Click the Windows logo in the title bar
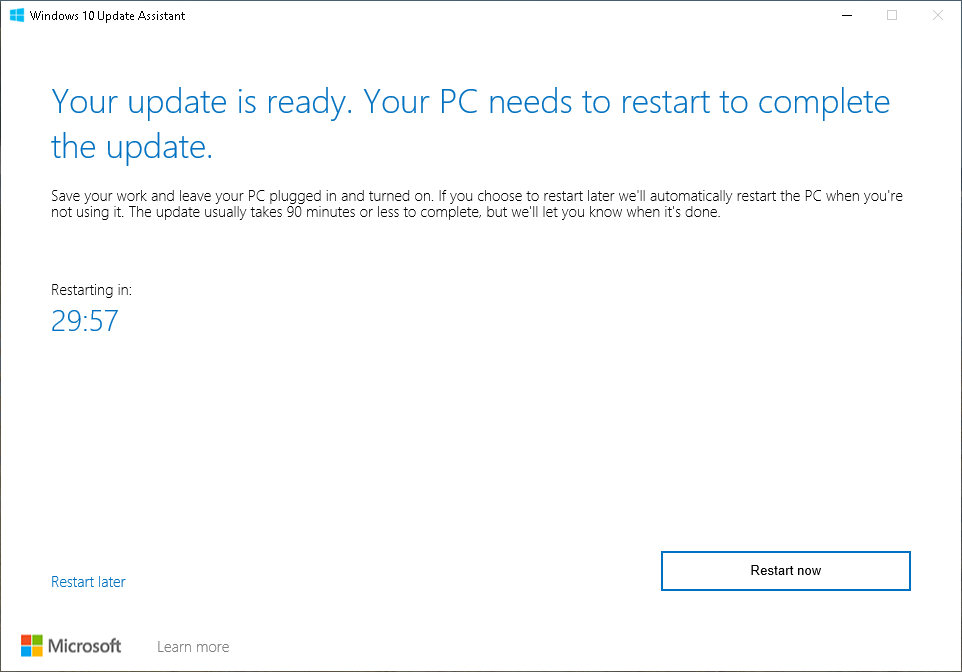962x672 pixels. (x=16, y=15)
